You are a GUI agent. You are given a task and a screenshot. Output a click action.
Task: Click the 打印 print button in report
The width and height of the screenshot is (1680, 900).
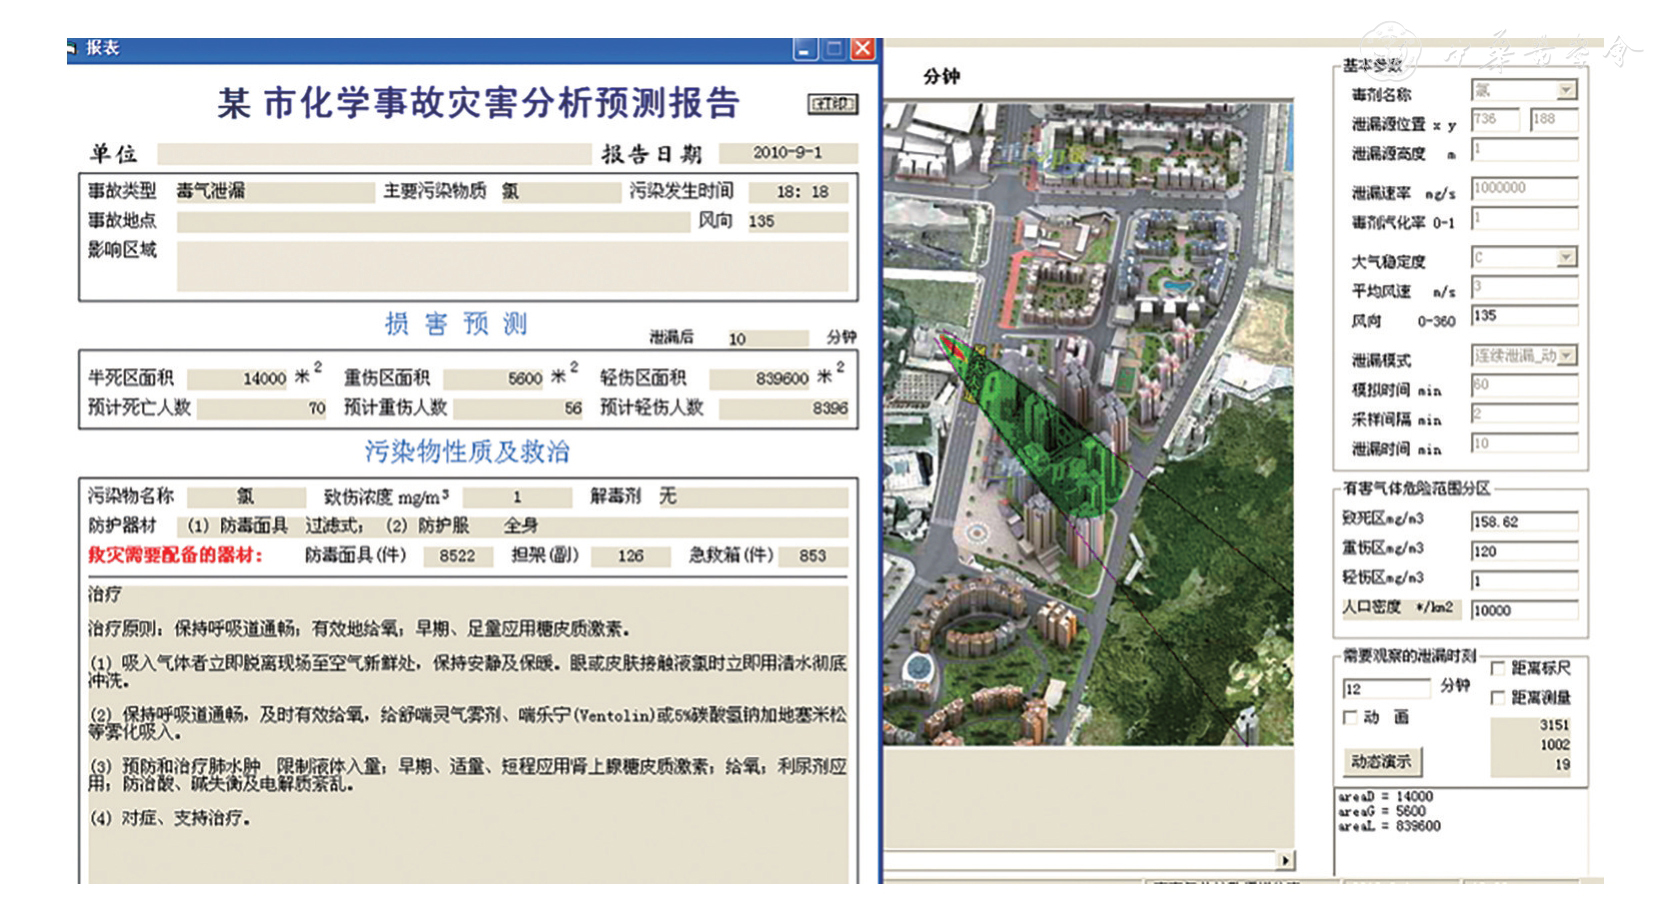click(x=832, y=104)
